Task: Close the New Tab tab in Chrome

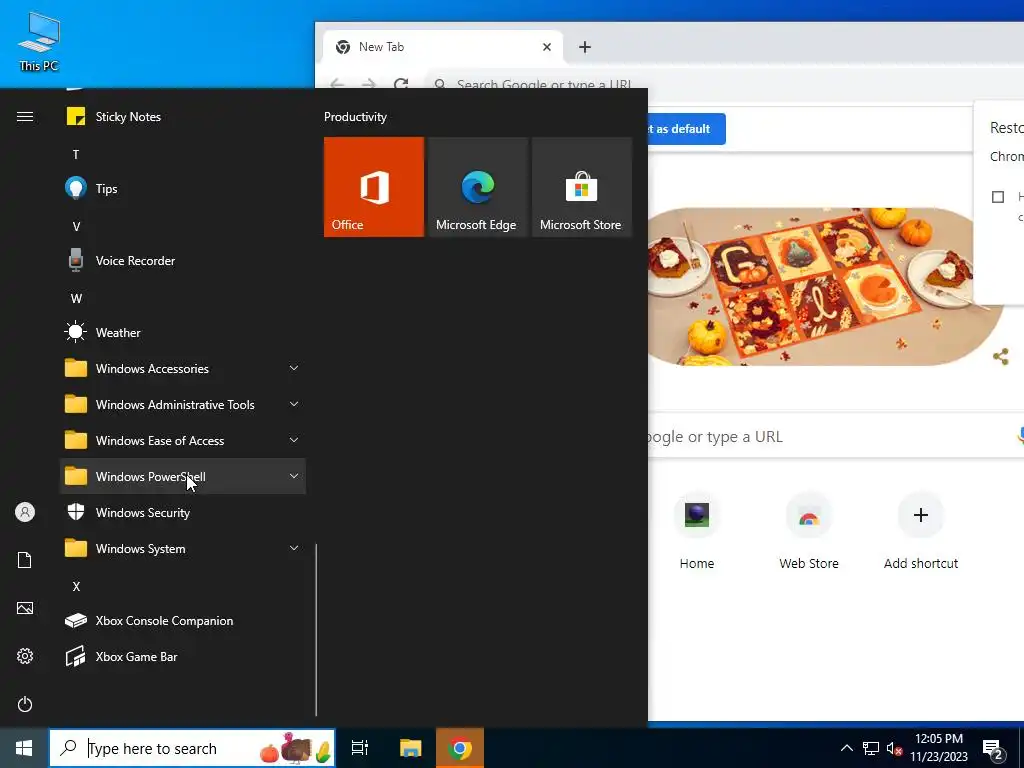Action: (x=547, y=47)
